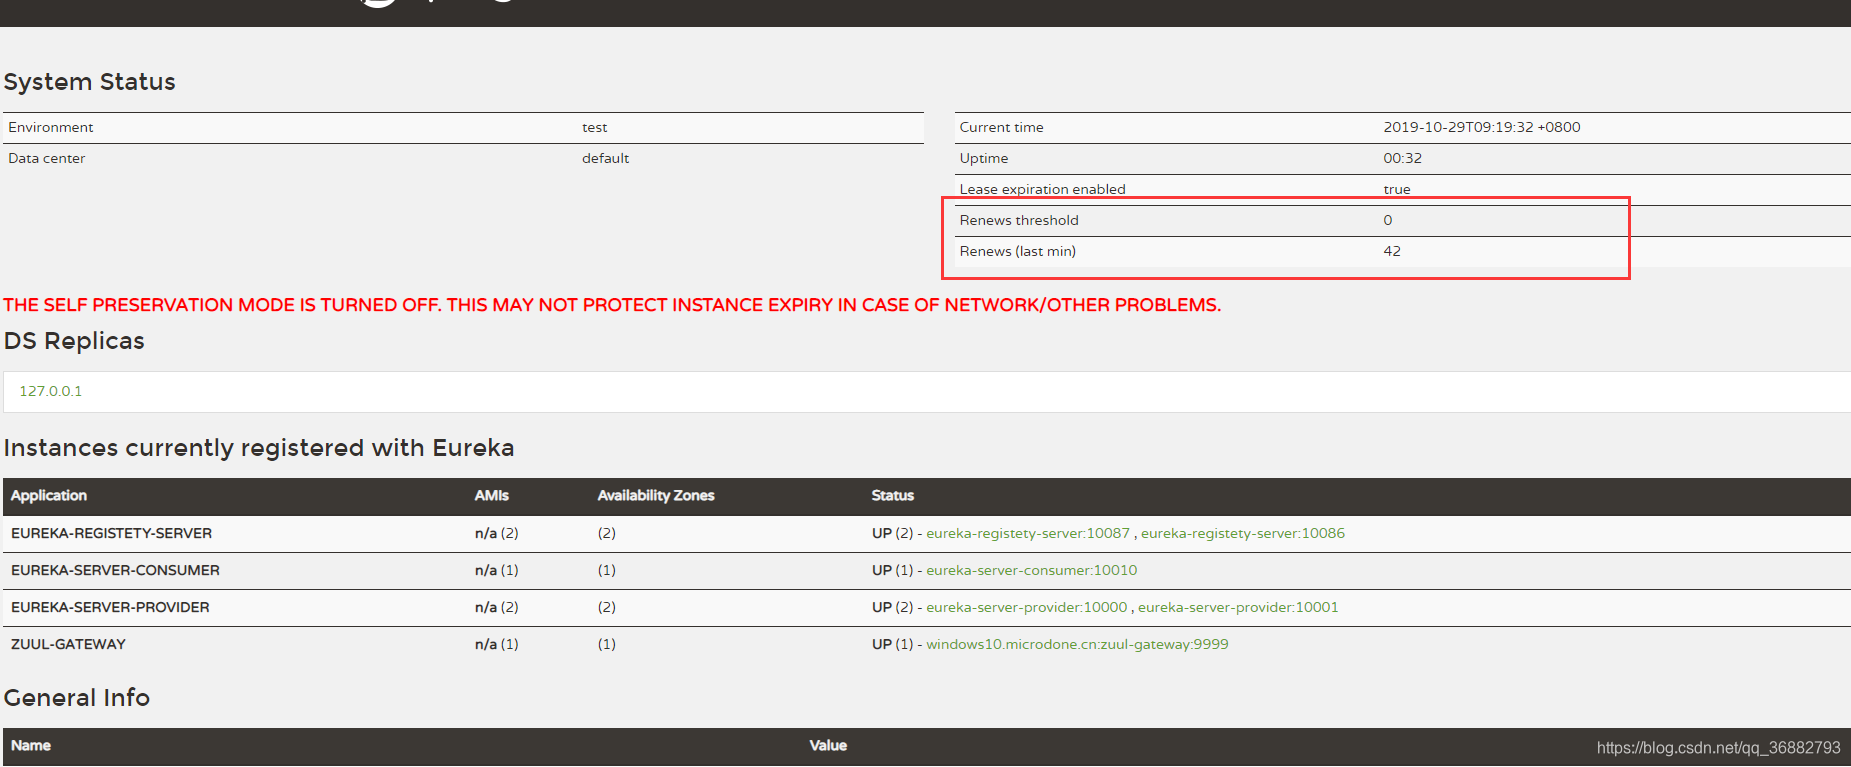Click the Availability Zones column header
Image resolution: width=1851 pixels, height=767 pixels.
656,495
